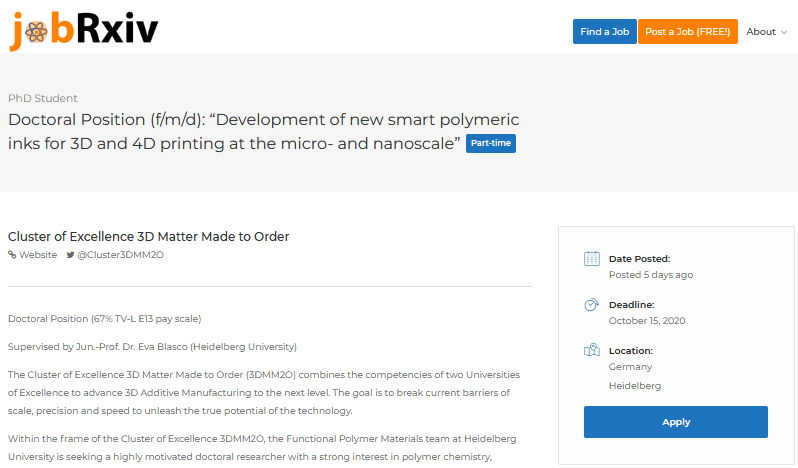Click the calendar icon next to Date Posted

coord(591,259)
